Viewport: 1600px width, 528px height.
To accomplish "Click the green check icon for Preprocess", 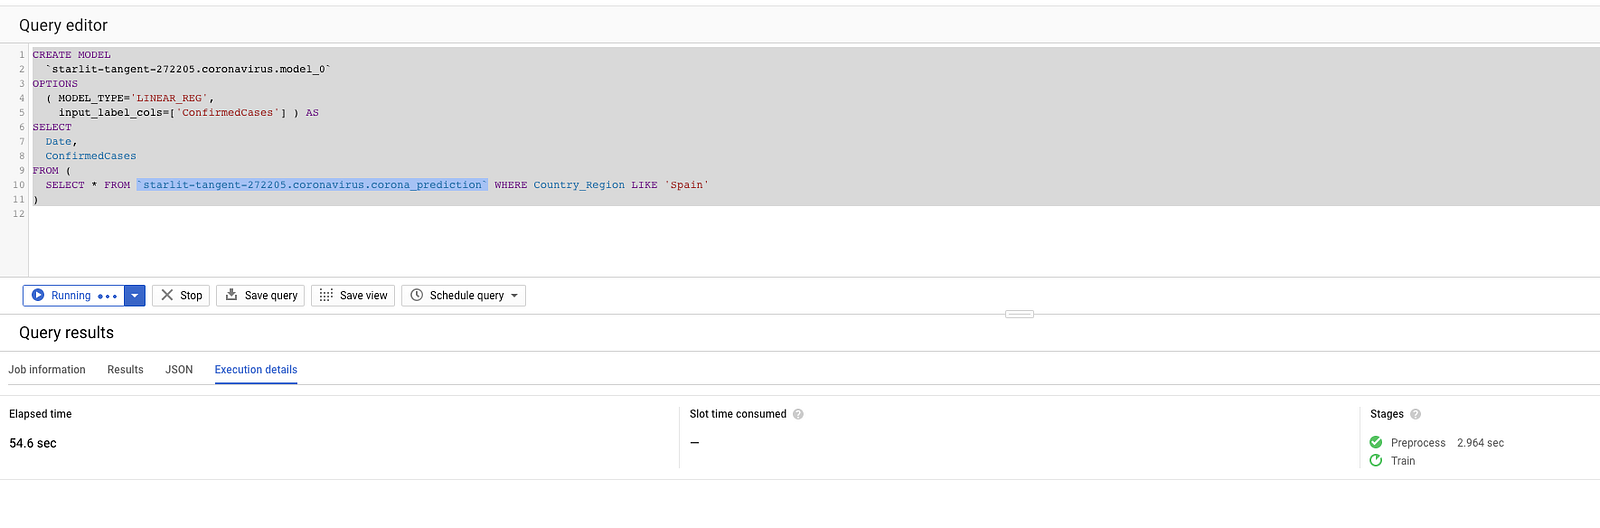I will pyautogui.click(x=1376, y=442).
